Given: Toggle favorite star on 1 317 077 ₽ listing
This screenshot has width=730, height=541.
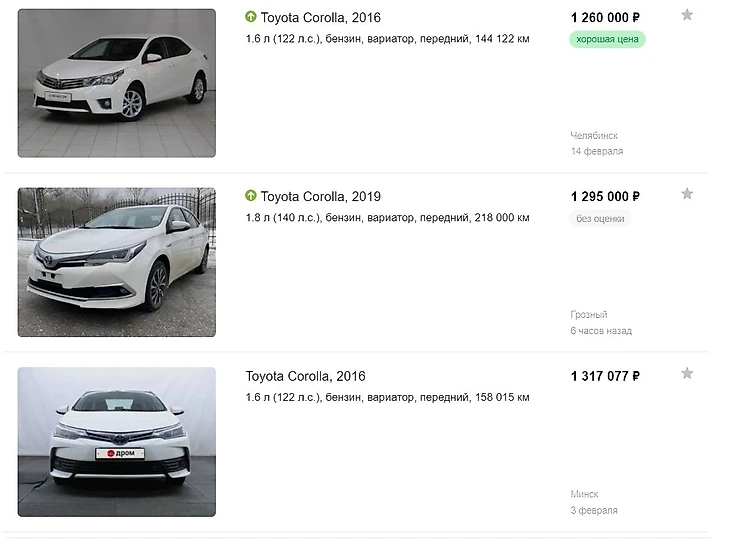Looking at the screenshot, I should [687, 374].
